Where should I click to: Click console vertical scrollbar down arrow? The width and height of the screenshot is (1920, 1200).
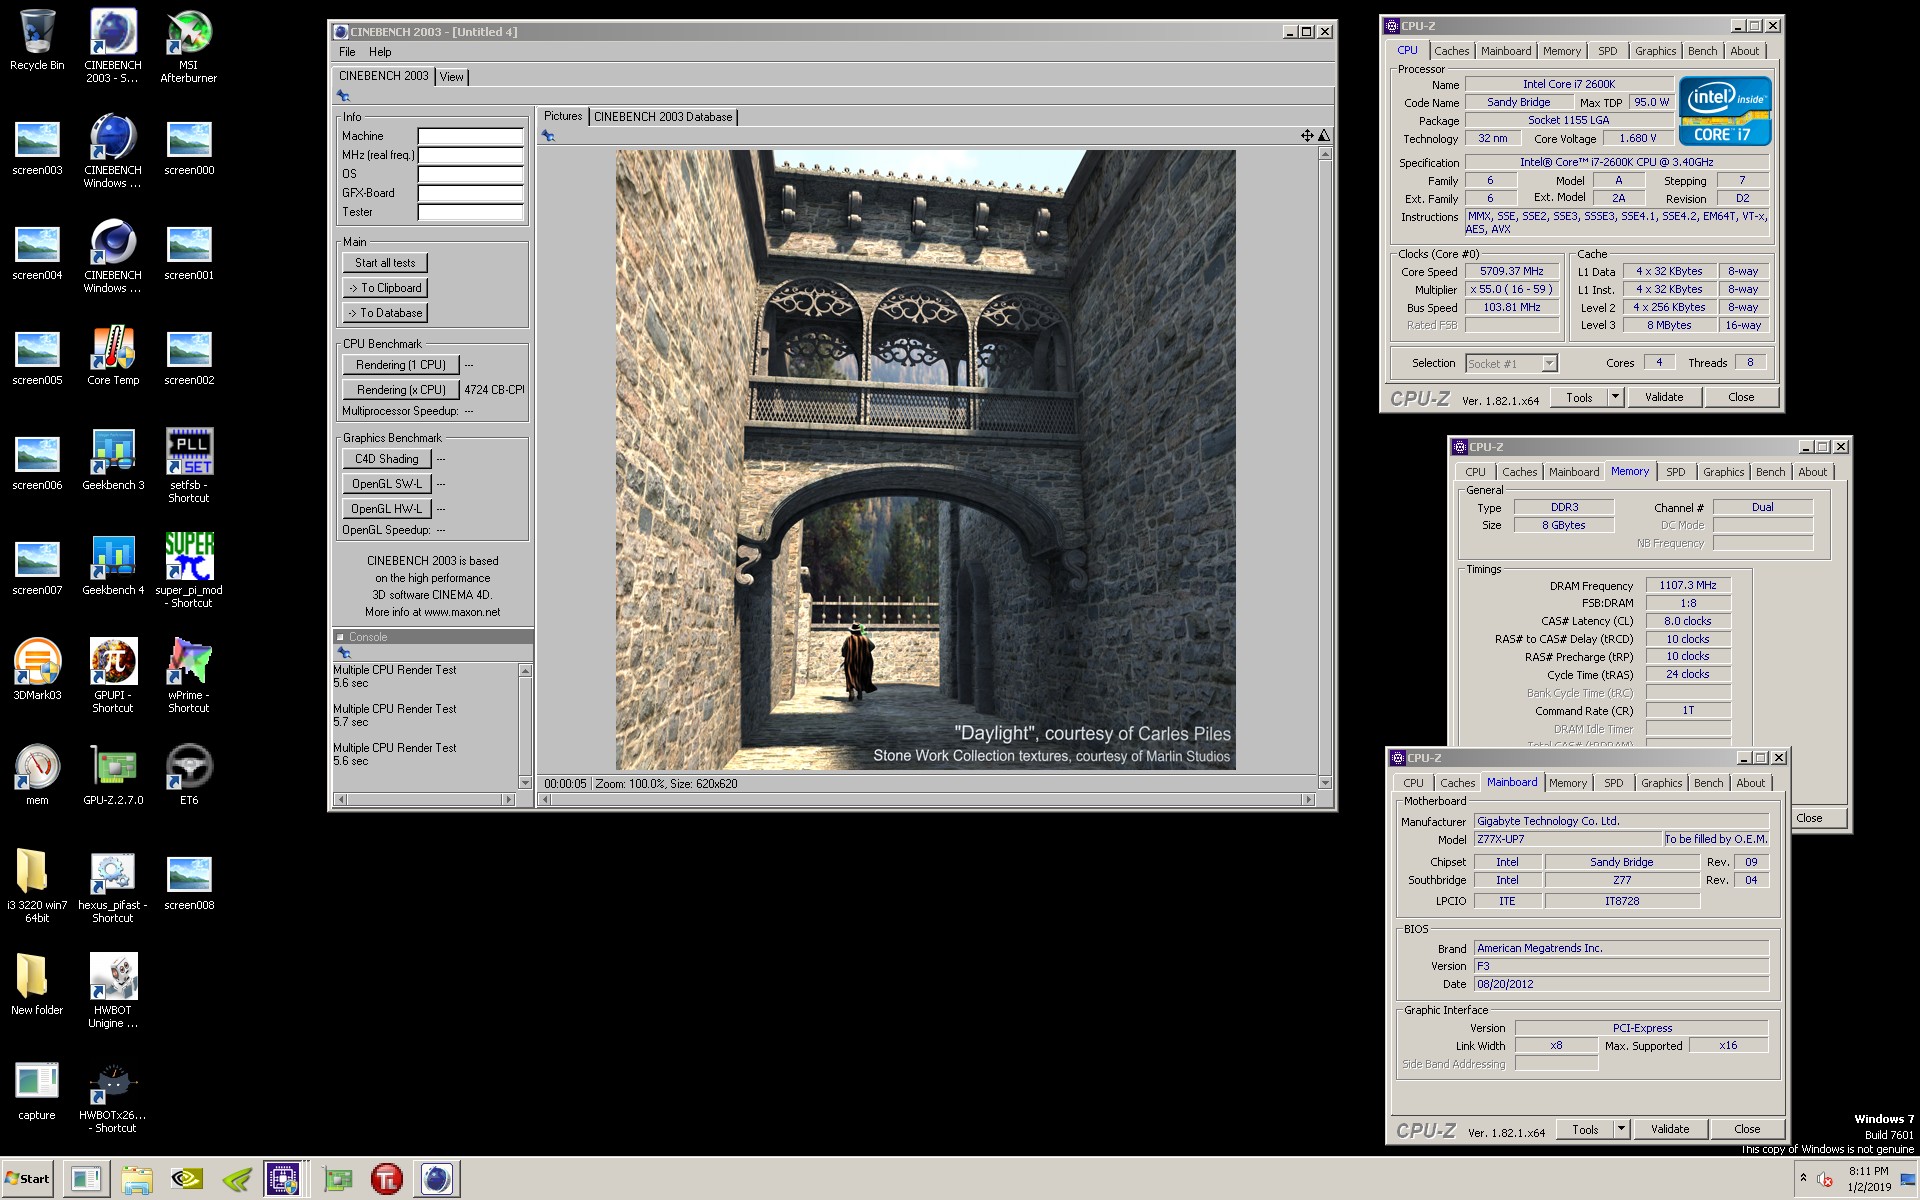pyautogui.click(x=525, y=782)
